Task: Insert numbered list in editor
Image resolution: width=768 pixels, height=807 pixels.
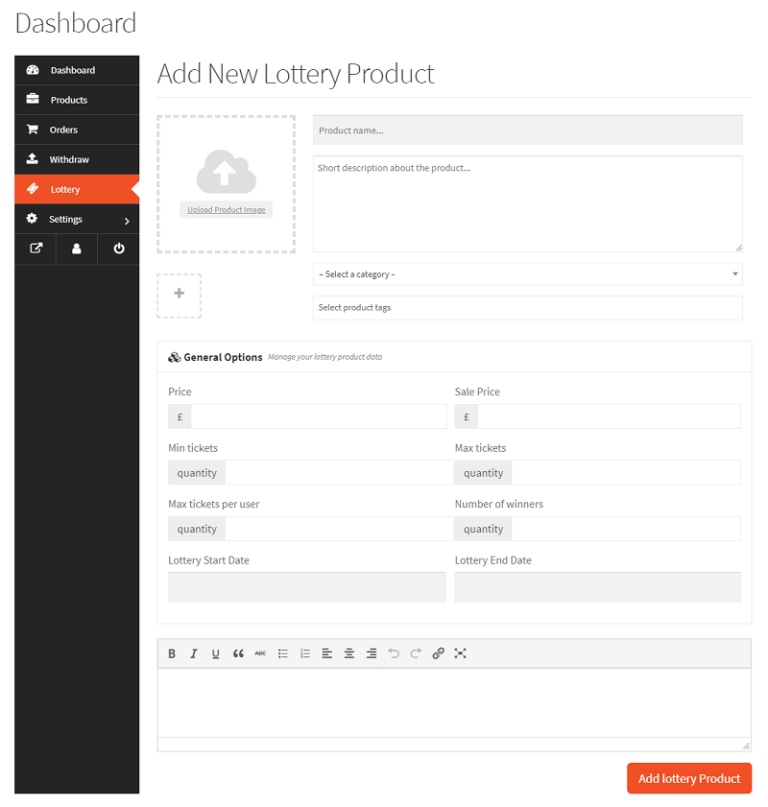Action: 305,654
